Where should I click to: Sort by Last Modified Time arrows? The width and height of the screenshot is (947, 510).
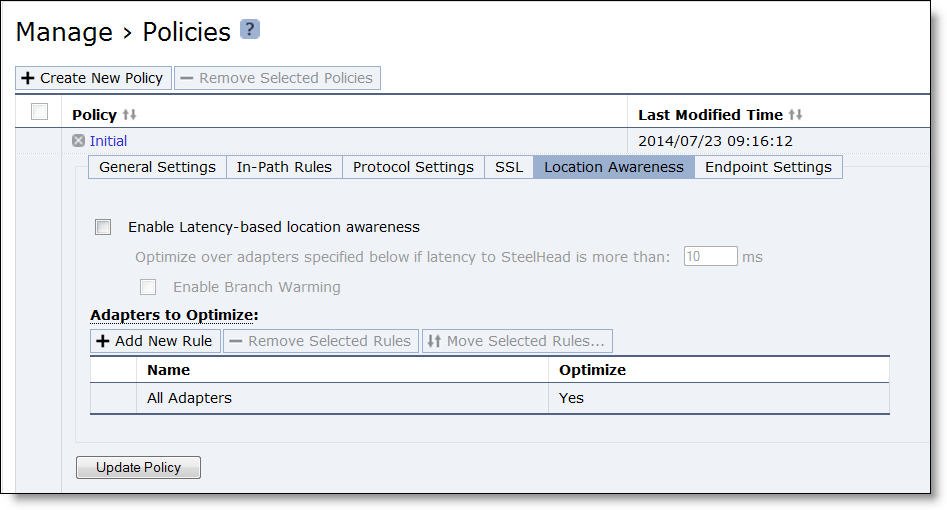pos(795,114)
